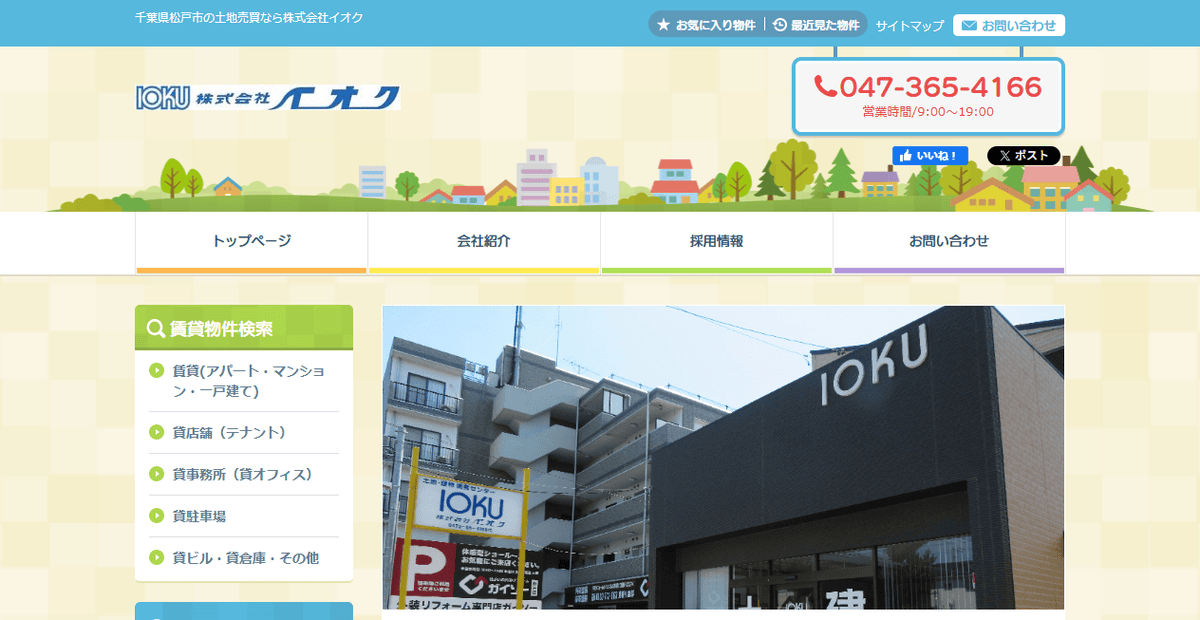The height and width of the screenshot is (620, 1200).
Task: Click the phone number 047-365-4166
Action: (x=940, y=87)
